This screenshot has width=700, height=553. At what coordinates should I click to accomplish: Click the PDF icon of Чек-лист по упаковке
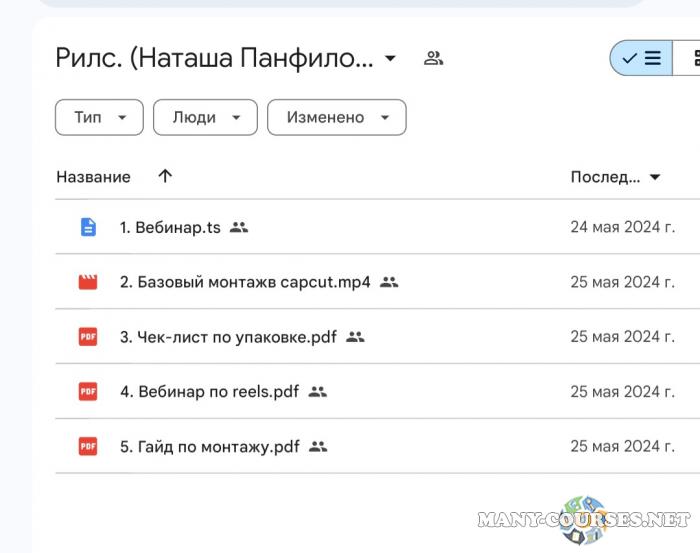coord(88,337)
